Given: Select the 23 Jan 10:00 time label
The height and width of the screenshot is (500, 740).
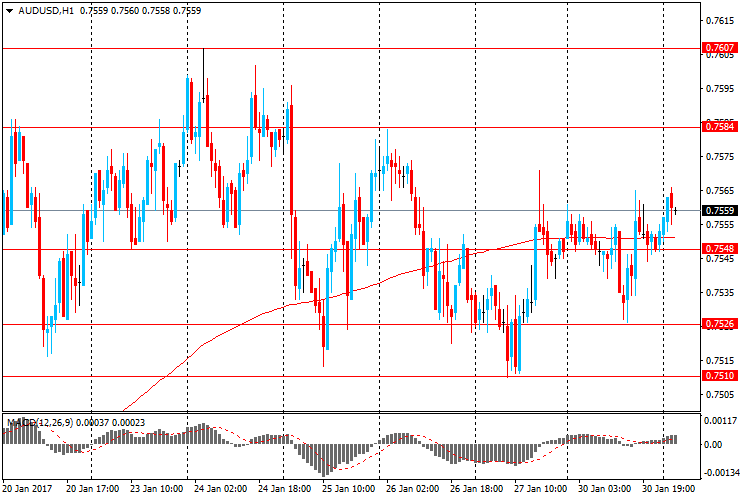Looking at the screenshot, I should click(x=156, y=490).
